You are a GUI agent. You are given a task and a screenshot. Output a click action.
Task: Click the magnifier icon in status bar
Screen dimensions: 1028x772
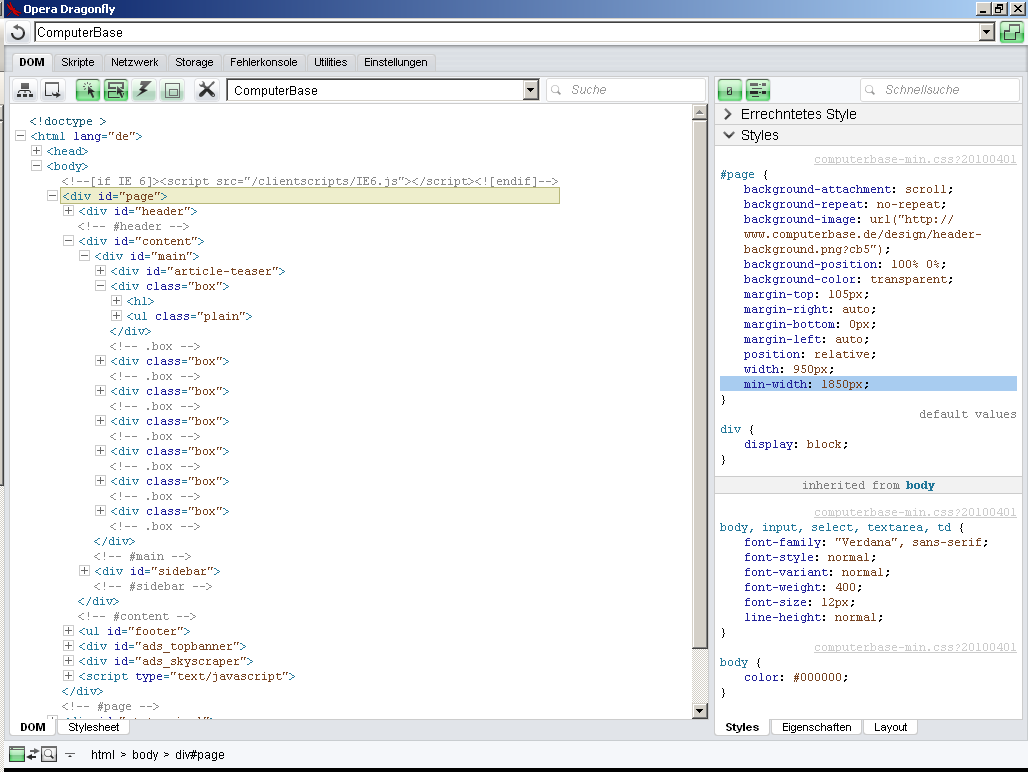[49, 754]
